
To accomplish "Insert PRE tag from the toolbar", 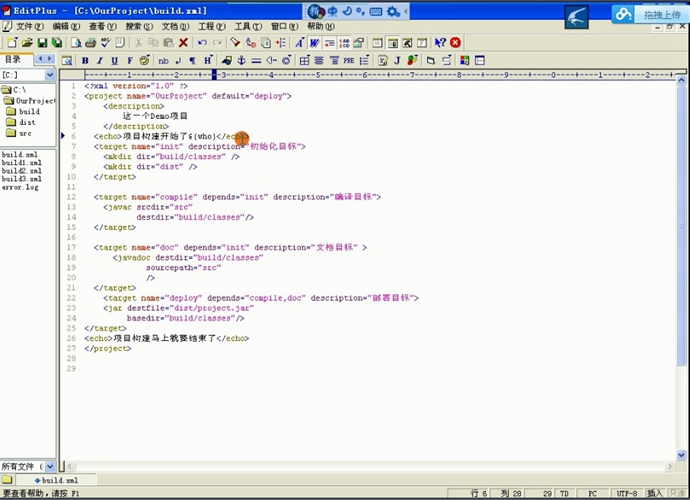I will coord(349,61).
